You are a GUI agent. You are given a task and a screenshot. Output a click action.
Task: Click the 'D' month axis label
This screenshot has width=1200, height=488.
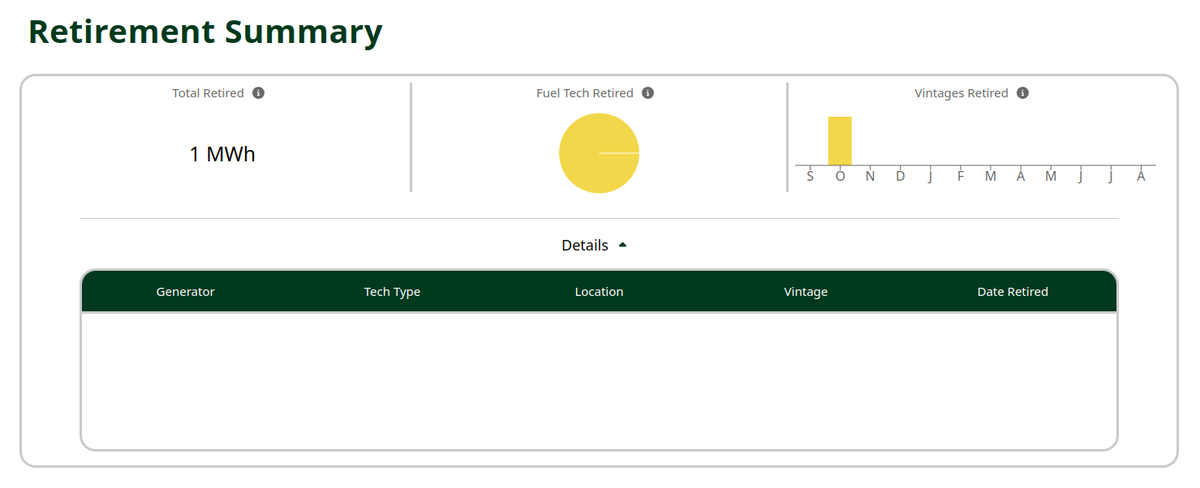(900, 176)
